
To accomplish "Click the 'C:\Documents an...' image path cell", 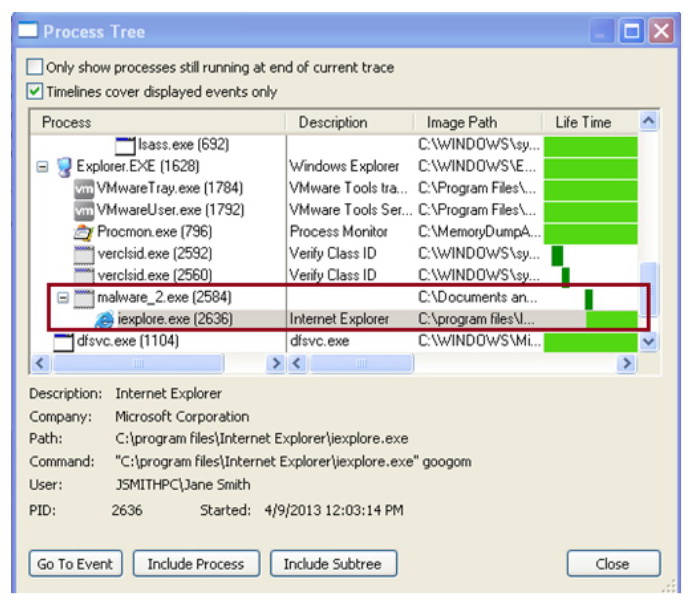I will point(478,298).
